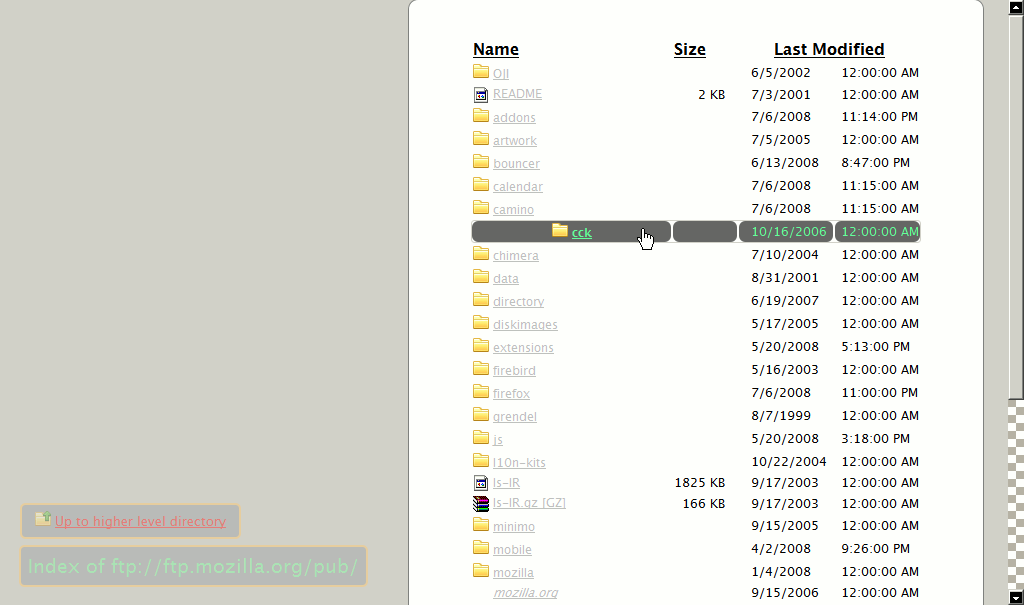Viewport: 1024px width, 605px height.
Task: Open the js directory link
Action: [x=498, y=440]
